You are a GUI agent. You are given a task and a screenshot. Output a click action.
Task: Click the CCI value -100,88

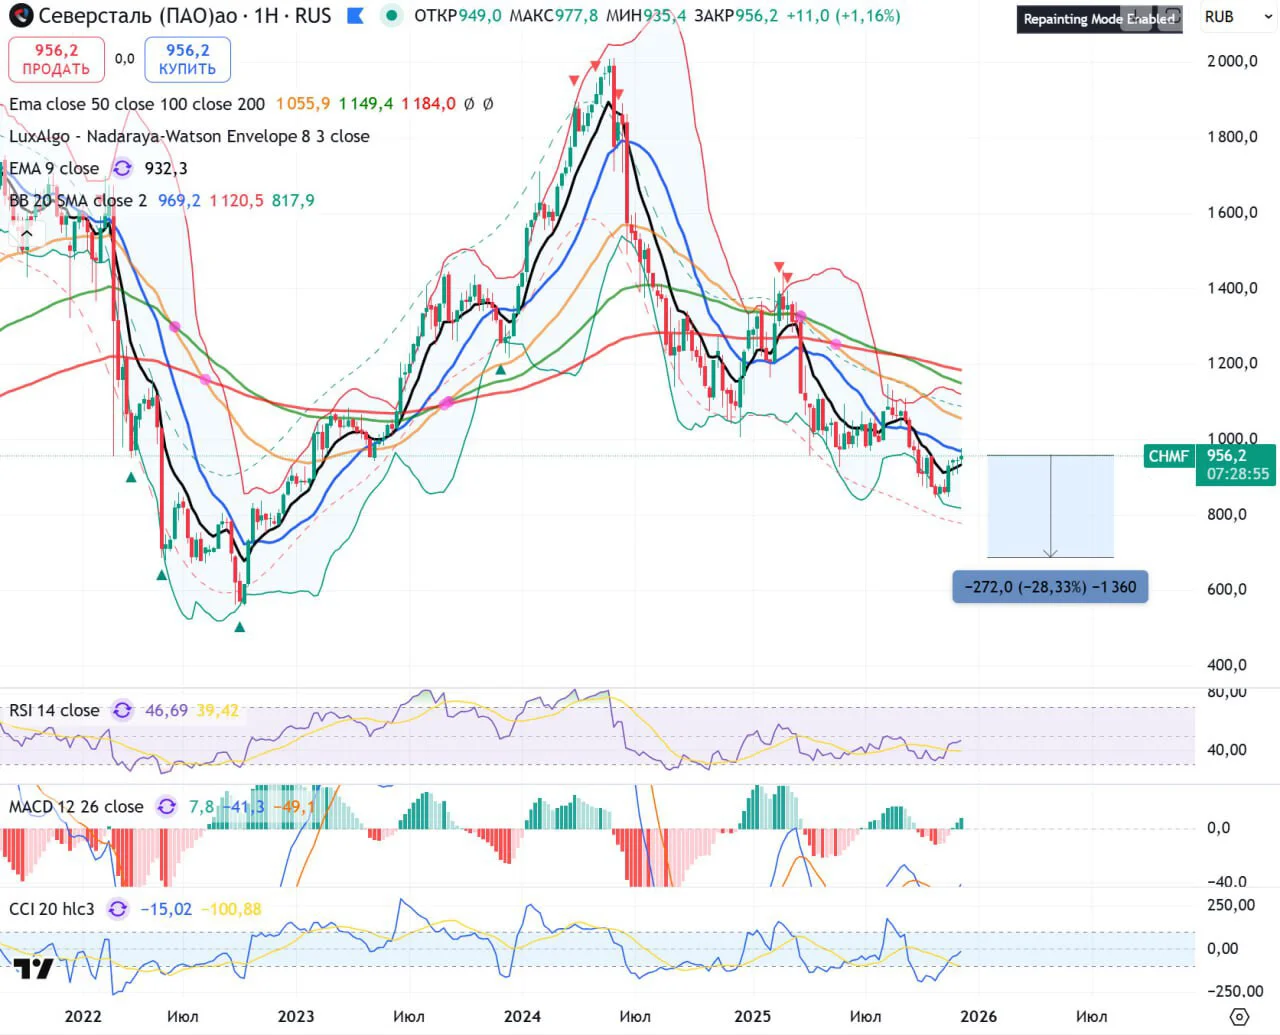click(x=231, y=909)
